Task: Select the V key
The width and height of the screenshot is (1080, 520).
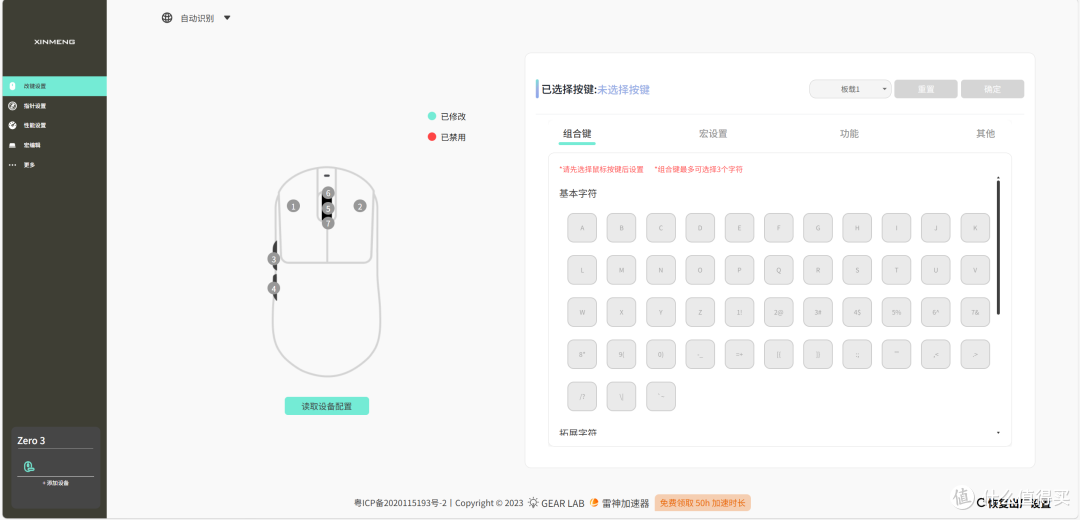Action: [x=975, y=270]
